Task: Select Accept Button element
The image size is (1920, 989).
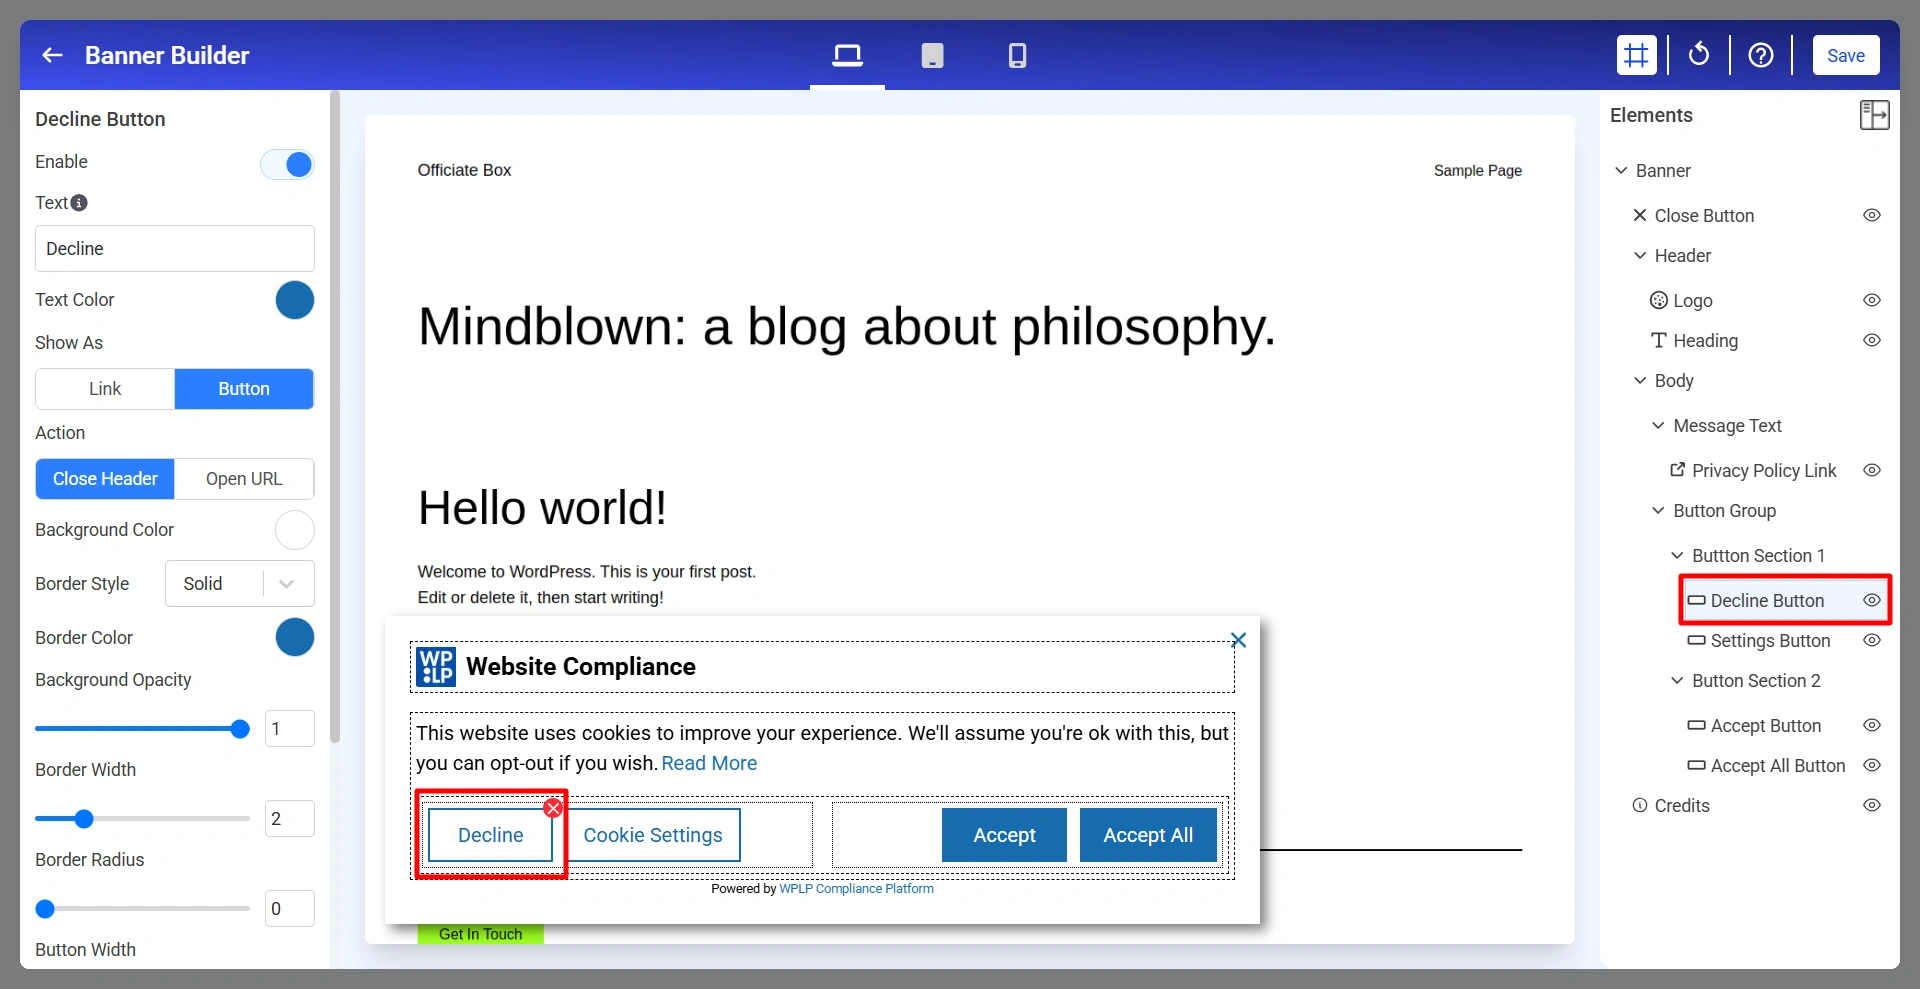Action: click(x=1765, y=726)
